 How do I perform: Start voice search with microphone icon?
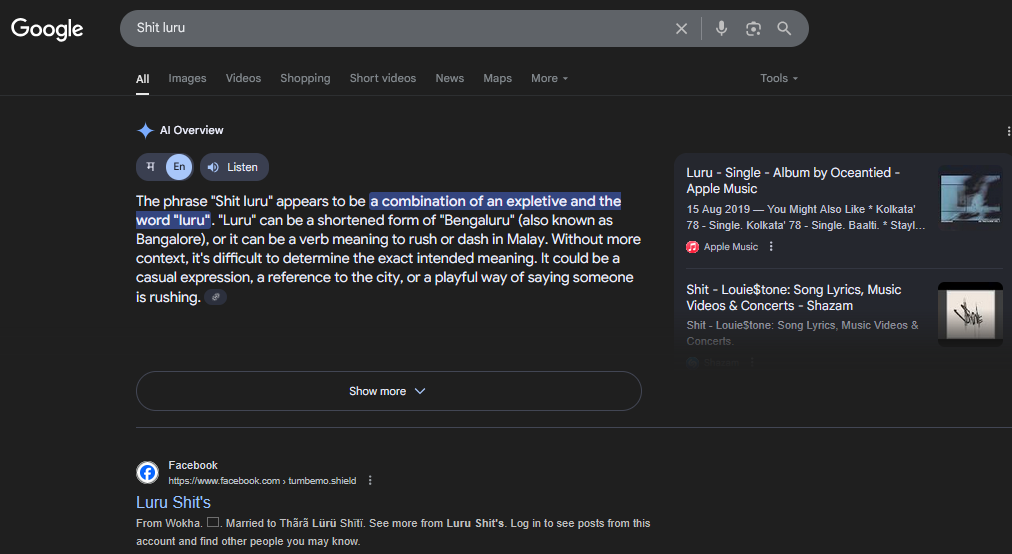(722, 28)
